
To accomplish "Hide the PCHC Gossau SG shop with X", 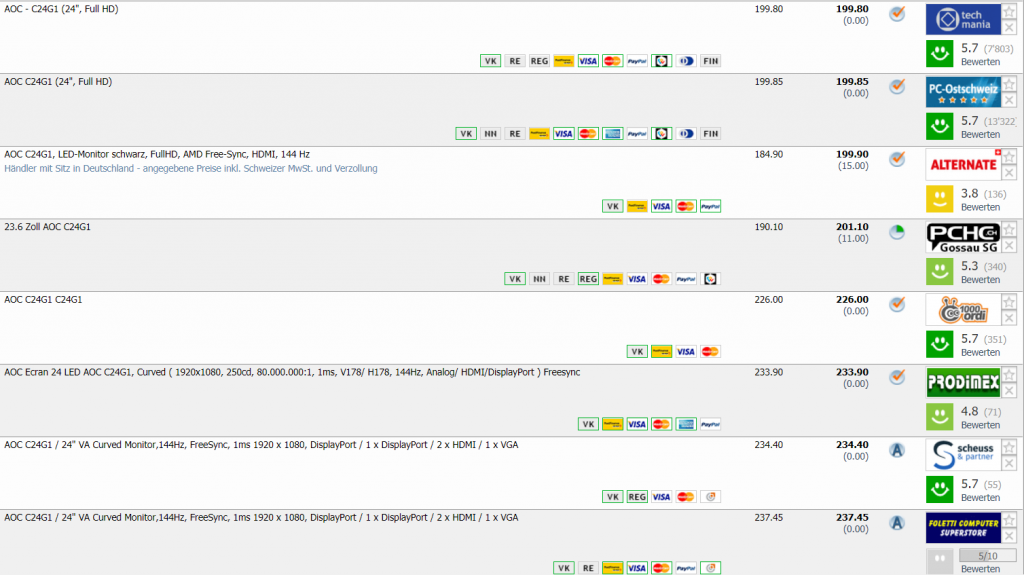I will (x=1010, y=246).
